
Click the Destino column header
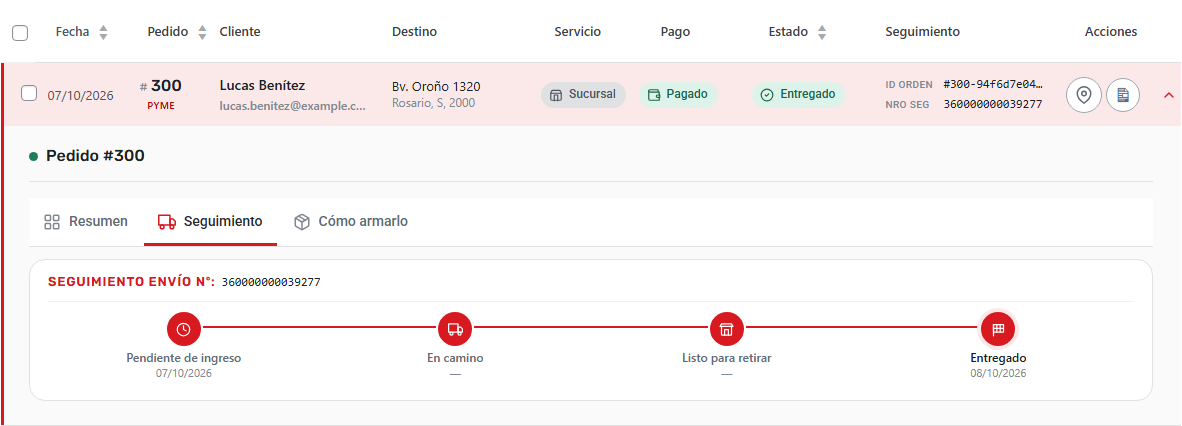click(x=415, y=32)
